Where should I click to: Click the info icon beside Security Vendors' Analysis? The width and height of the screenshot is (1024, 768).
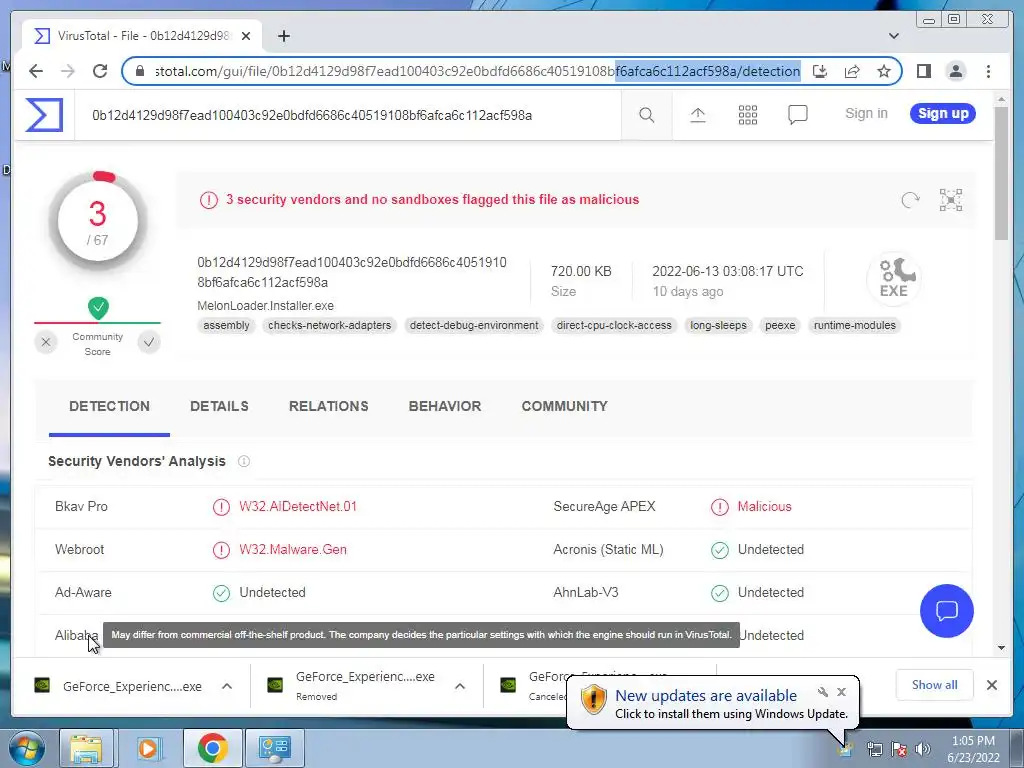pos(244,461)
